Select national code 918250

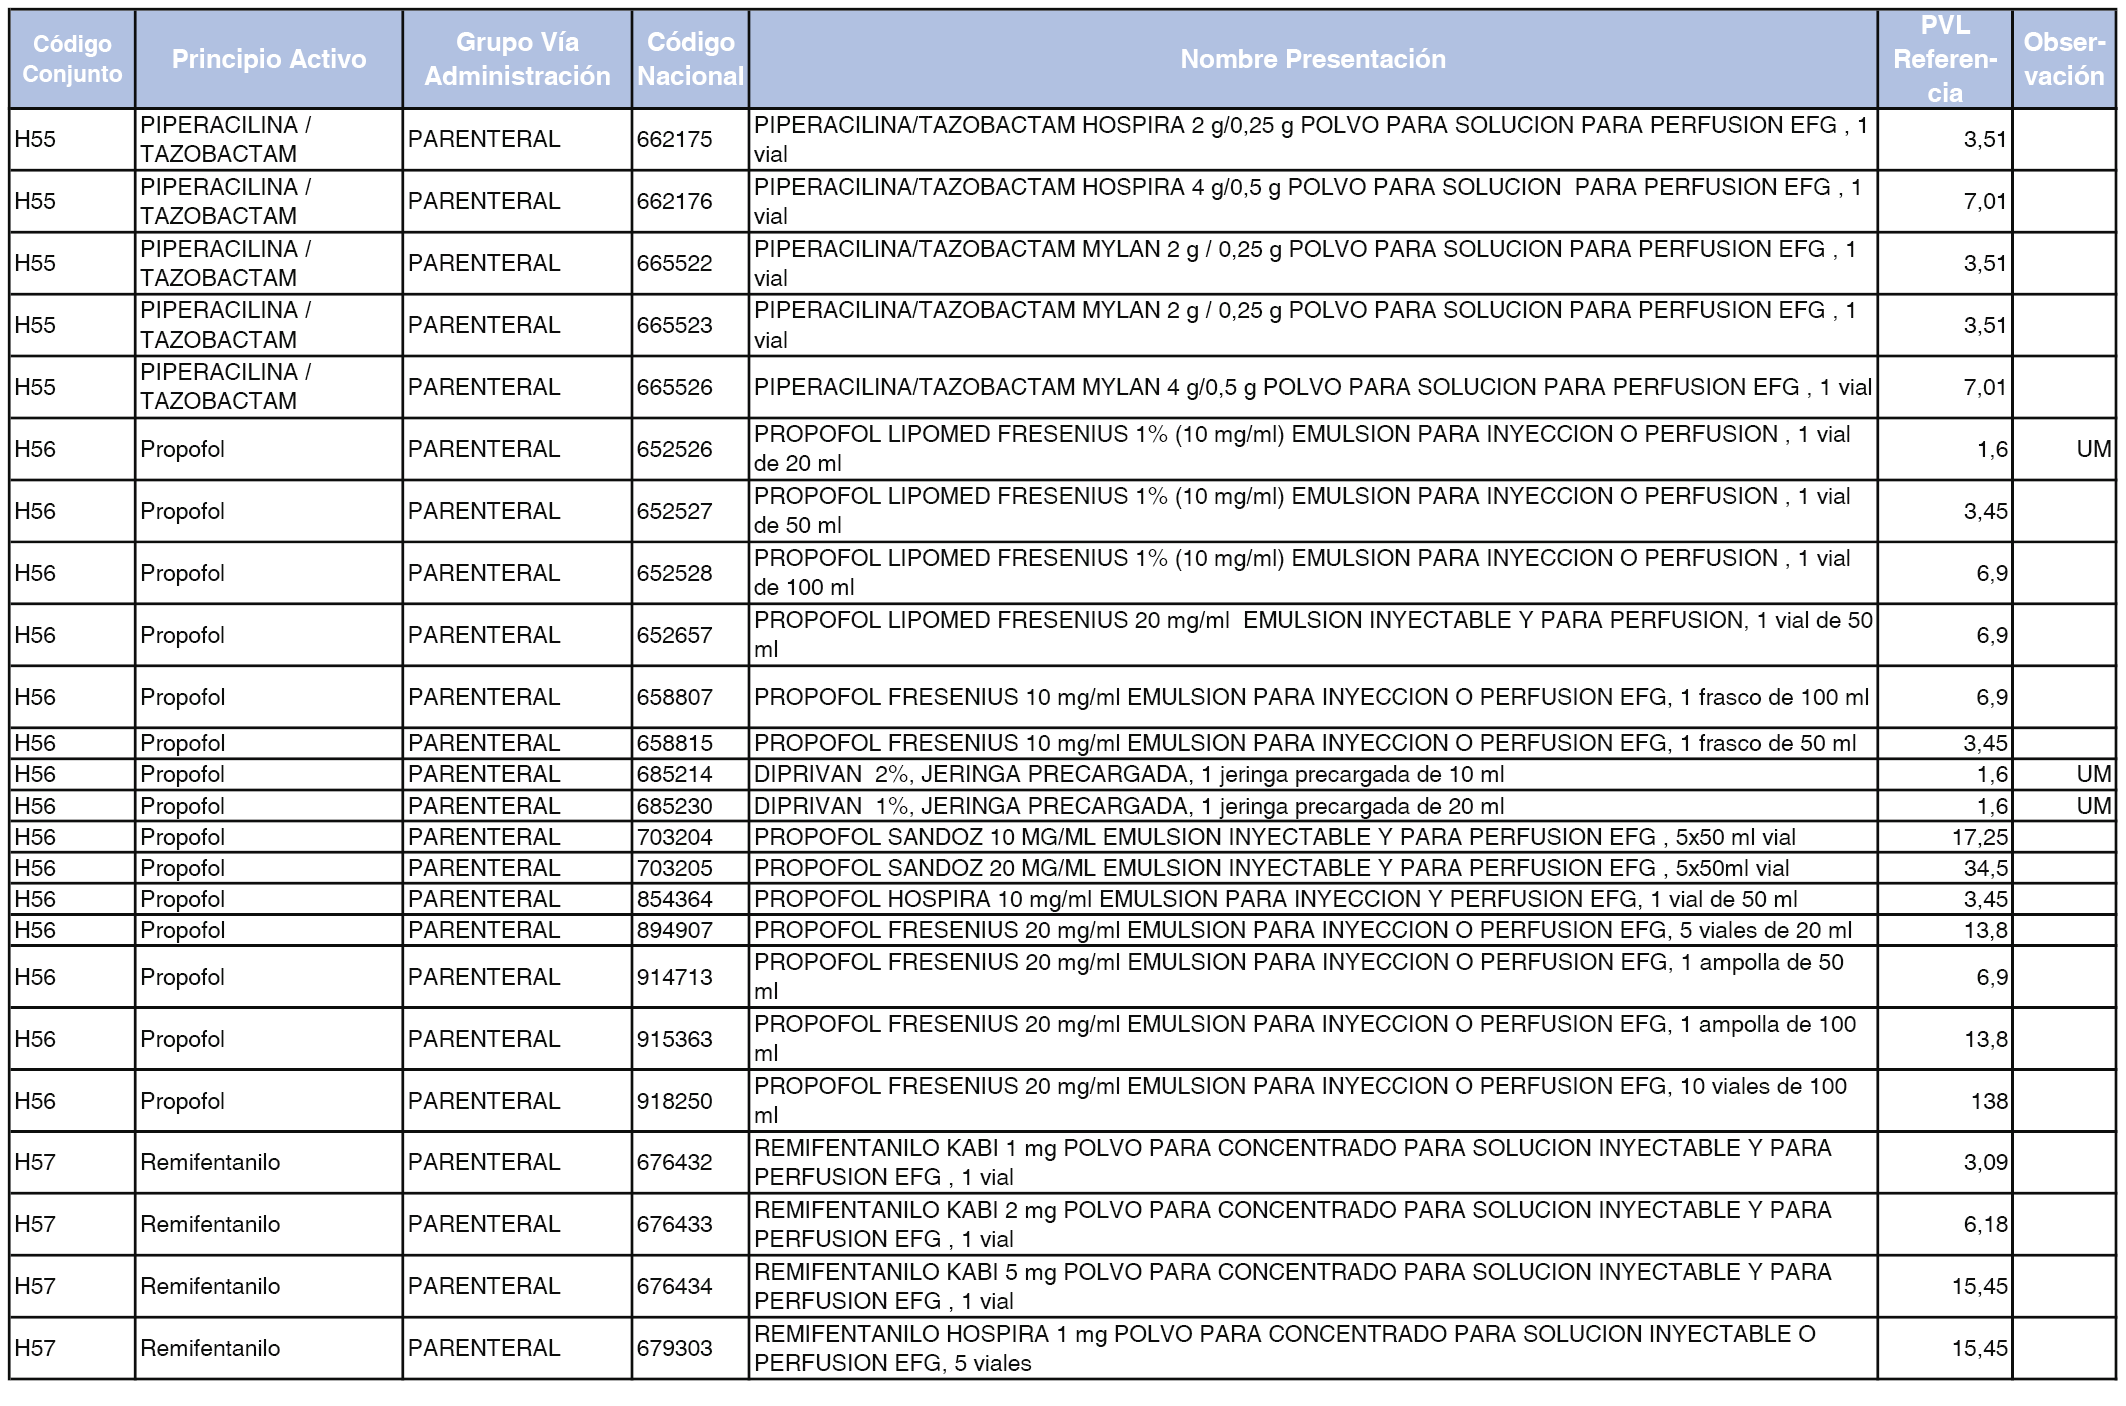coord(675,1101)
